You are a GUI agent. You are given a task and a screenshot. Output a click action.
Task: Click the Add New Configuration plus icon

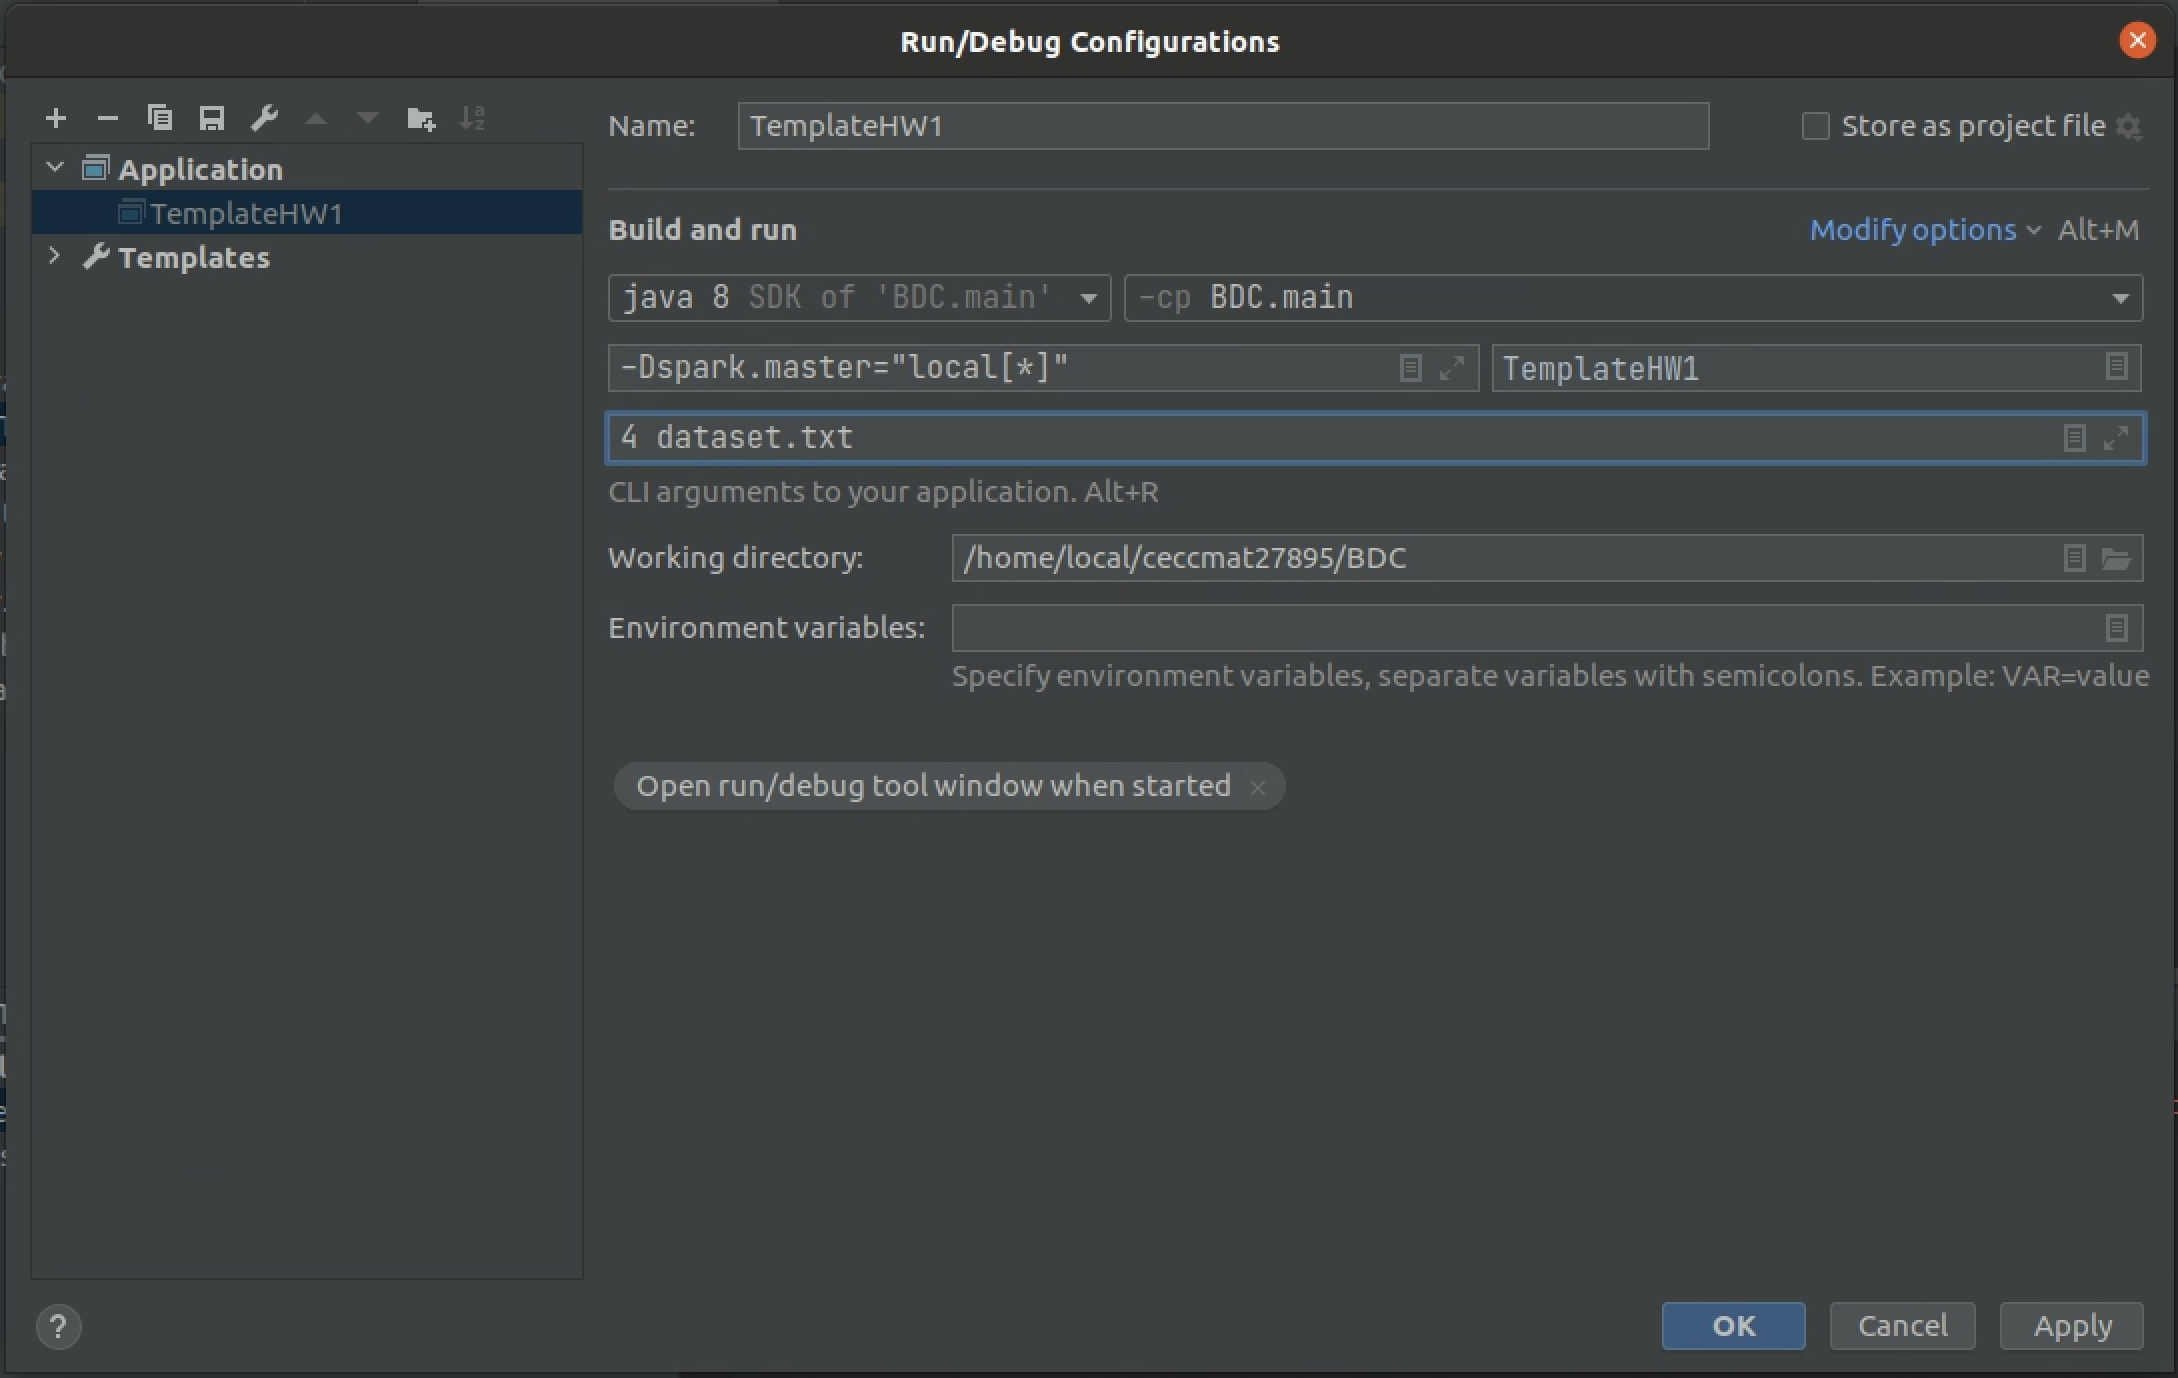point(56,119)
